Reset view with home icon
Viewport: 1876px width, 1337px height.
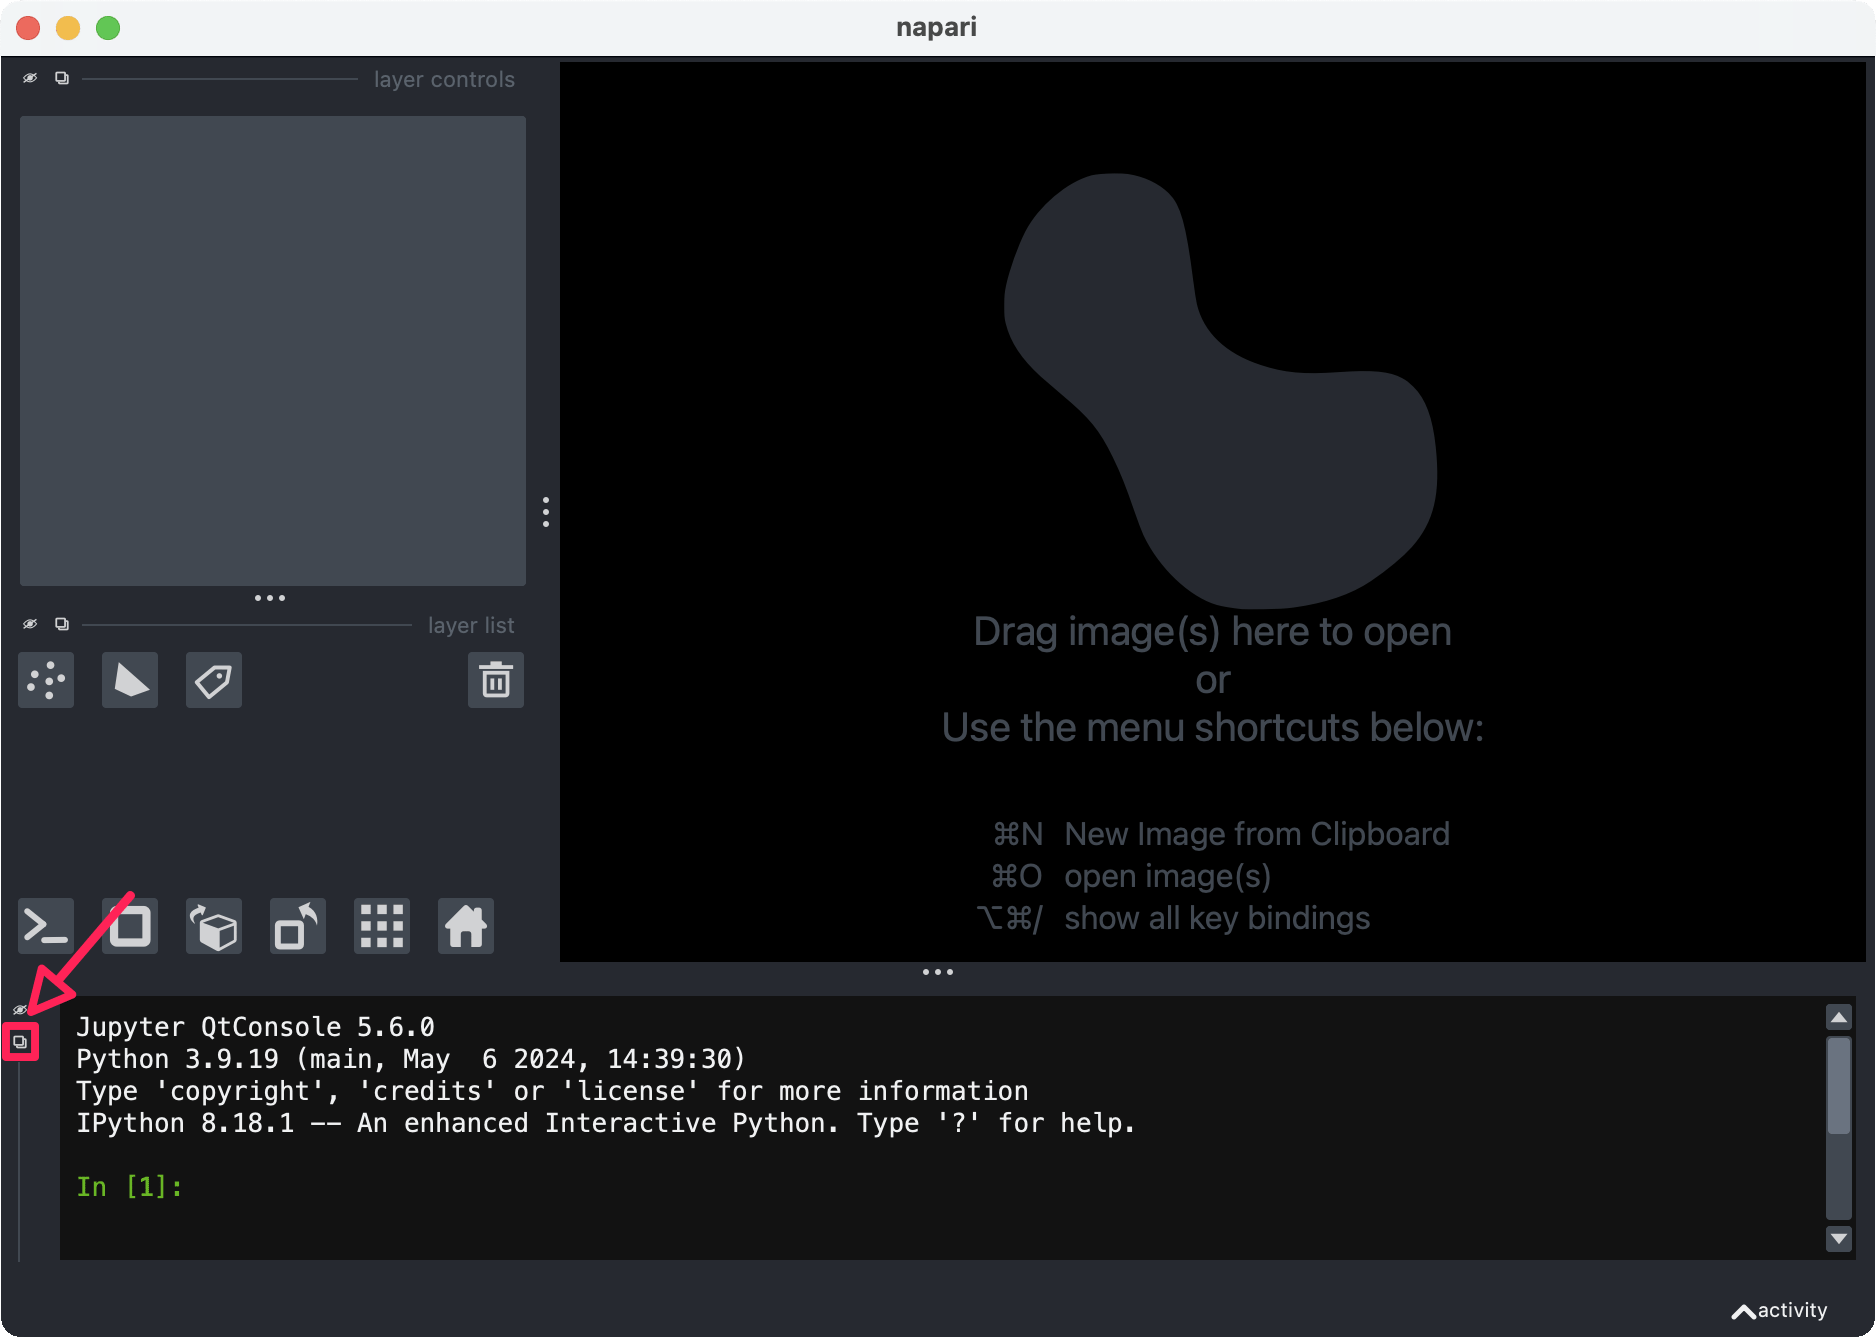point(466,926)
